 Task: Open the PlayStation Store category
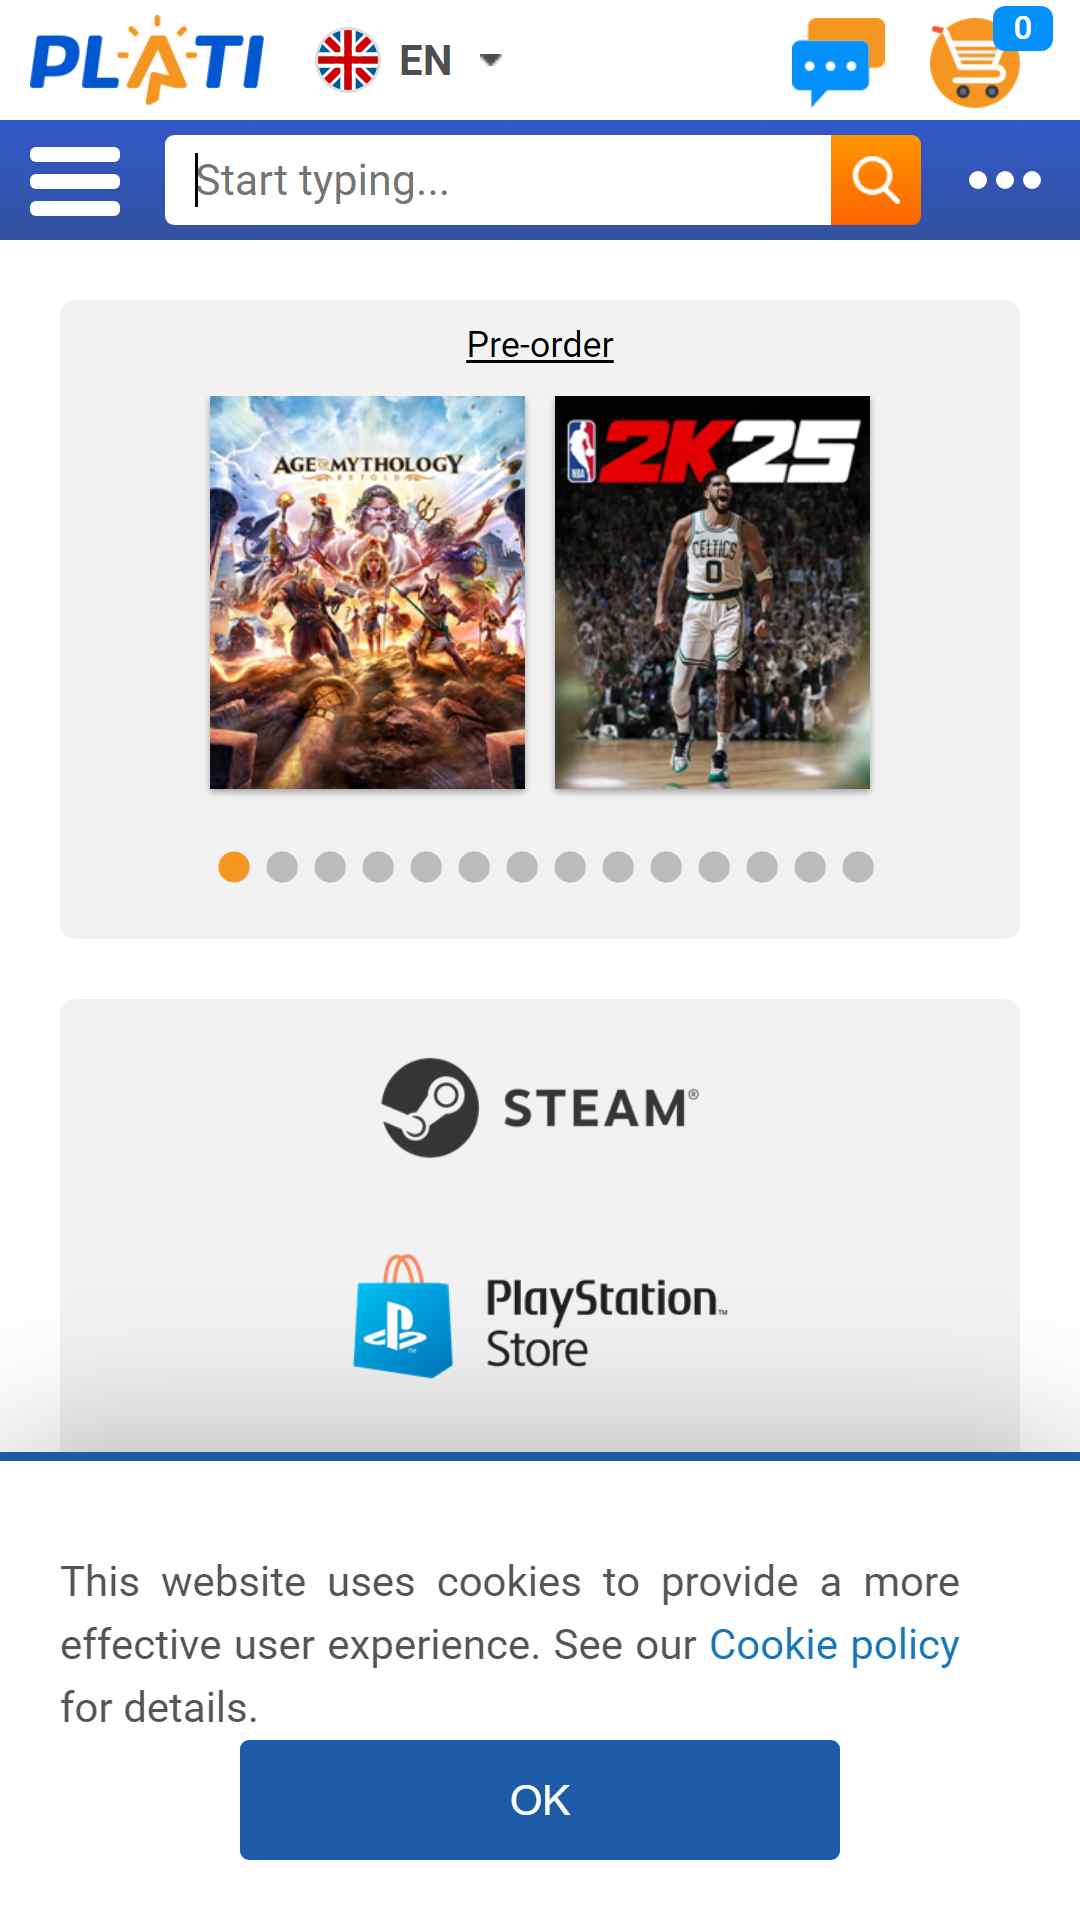pos(540,1317)
